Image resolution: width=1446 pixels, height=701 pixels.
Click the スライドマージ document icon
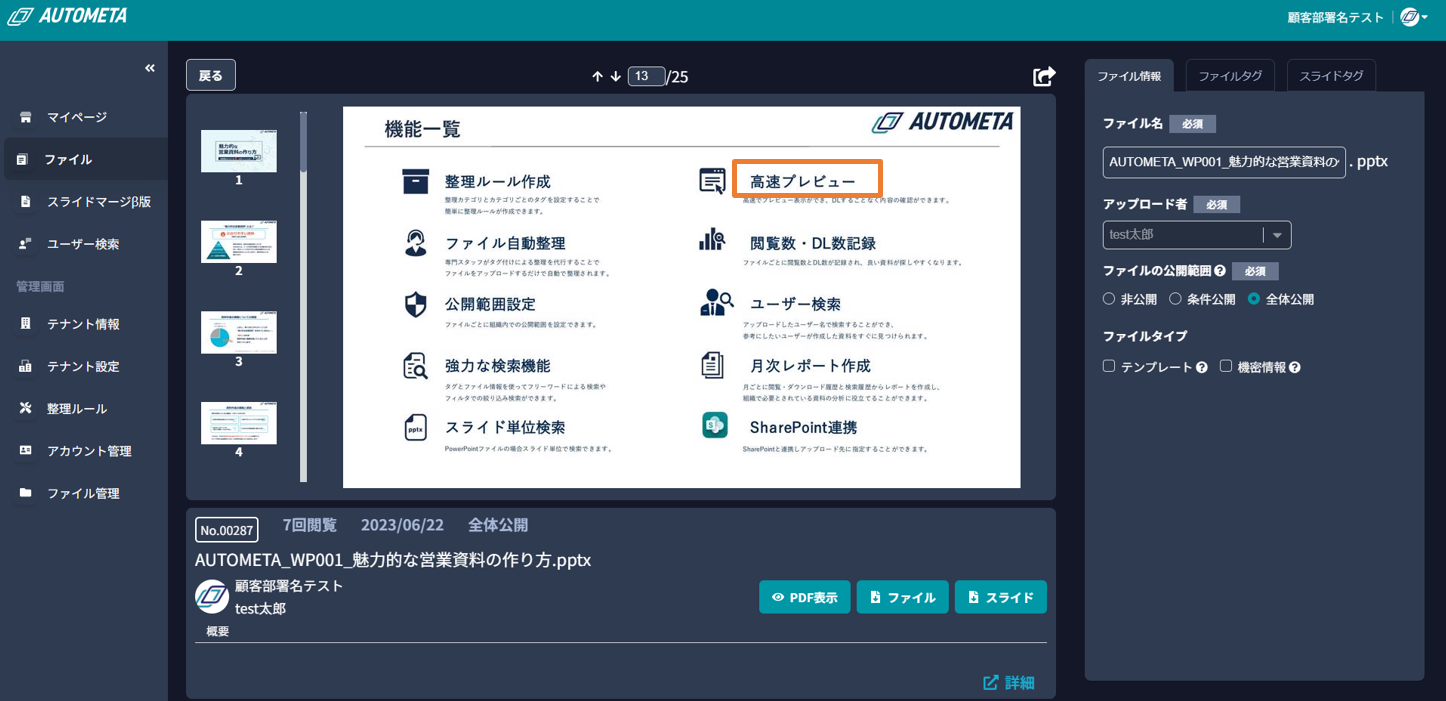tap(26, 202)
